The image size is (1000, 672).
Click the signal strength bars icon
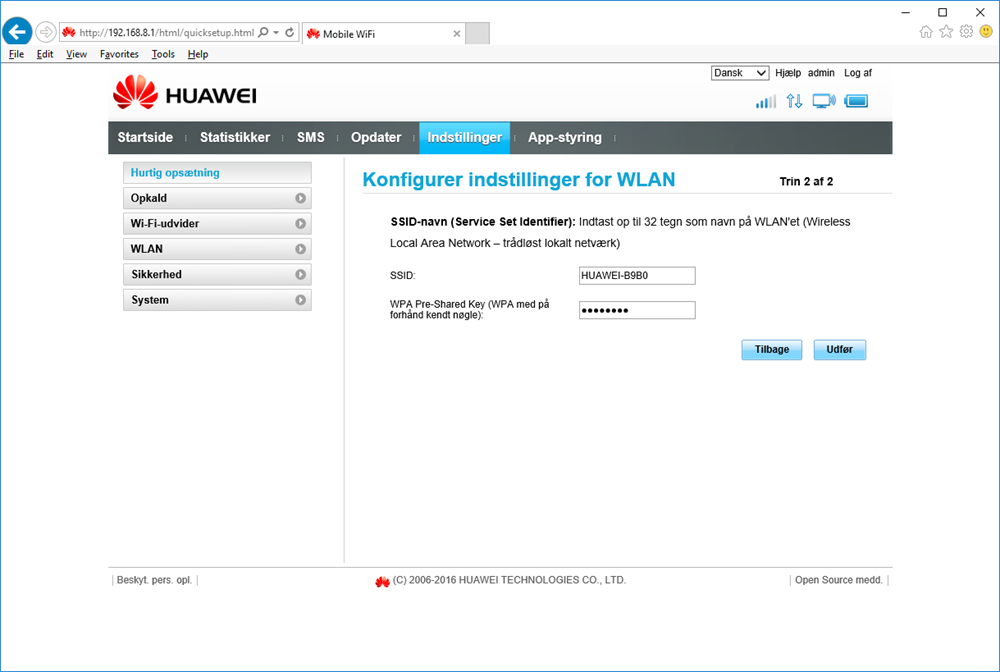coord(766,101)
